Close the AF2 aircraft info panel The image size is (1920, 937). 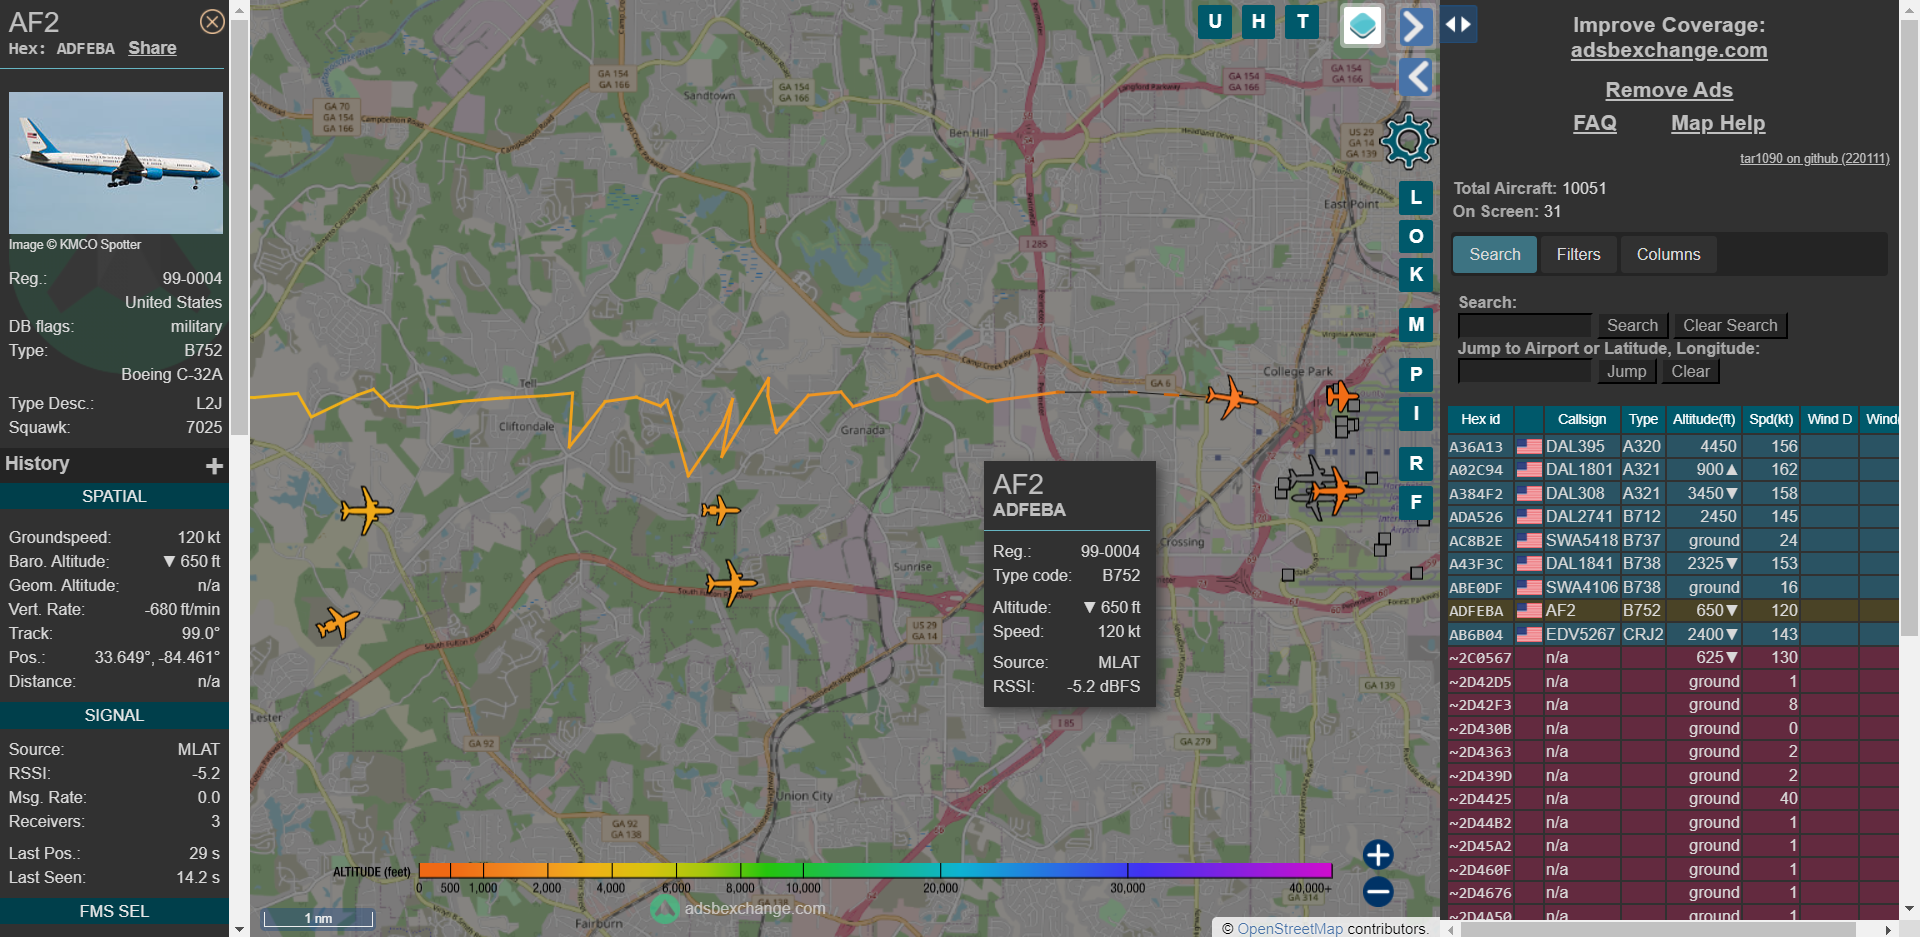click(212, 21)
